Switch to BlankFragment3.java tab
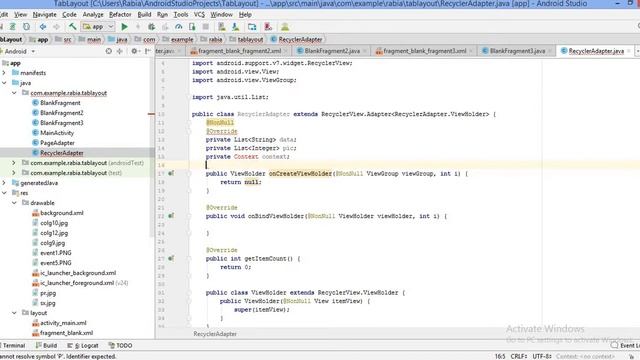640x360 pixels. coord(517,51)
